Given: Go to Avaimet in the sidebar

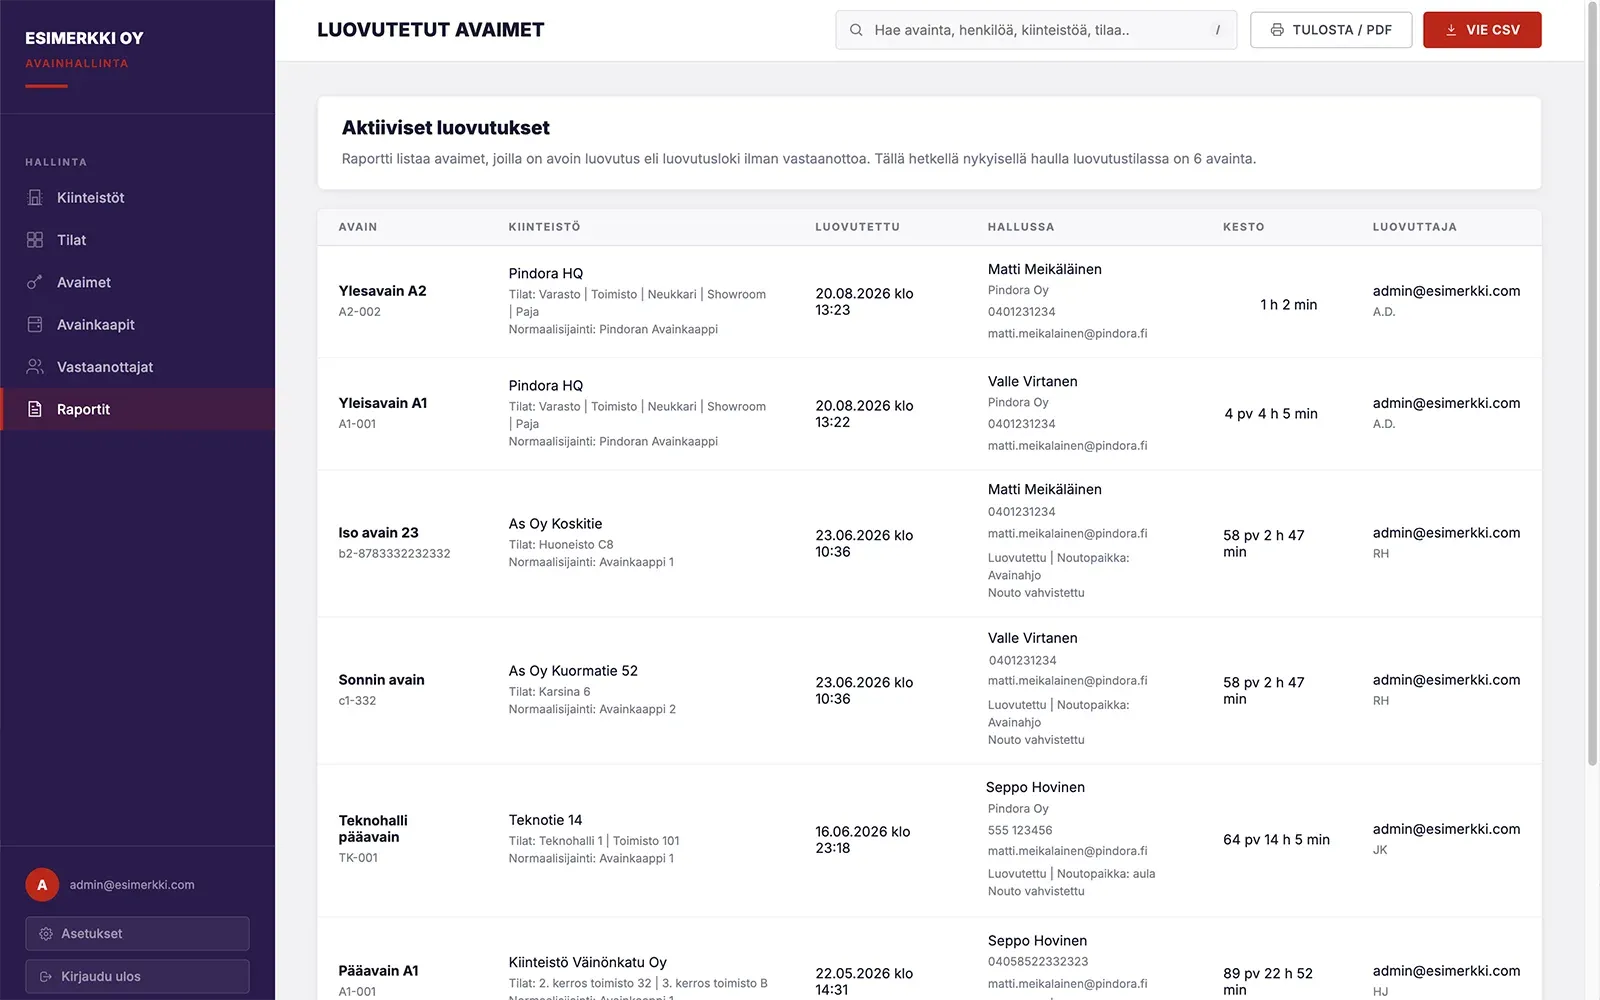Looking at the screenshot, I should 138,282.
